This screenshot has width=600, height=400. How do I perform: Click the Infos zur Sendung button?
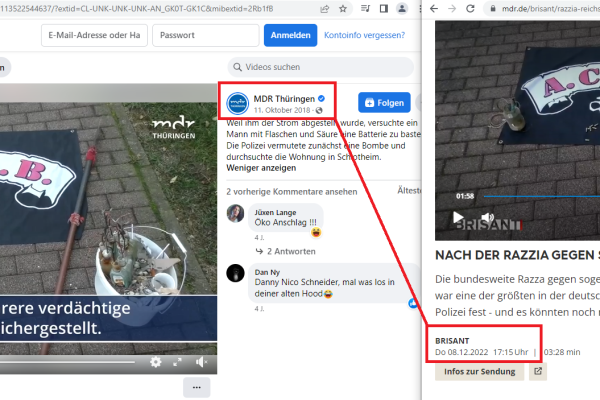(x=479, y=371)
